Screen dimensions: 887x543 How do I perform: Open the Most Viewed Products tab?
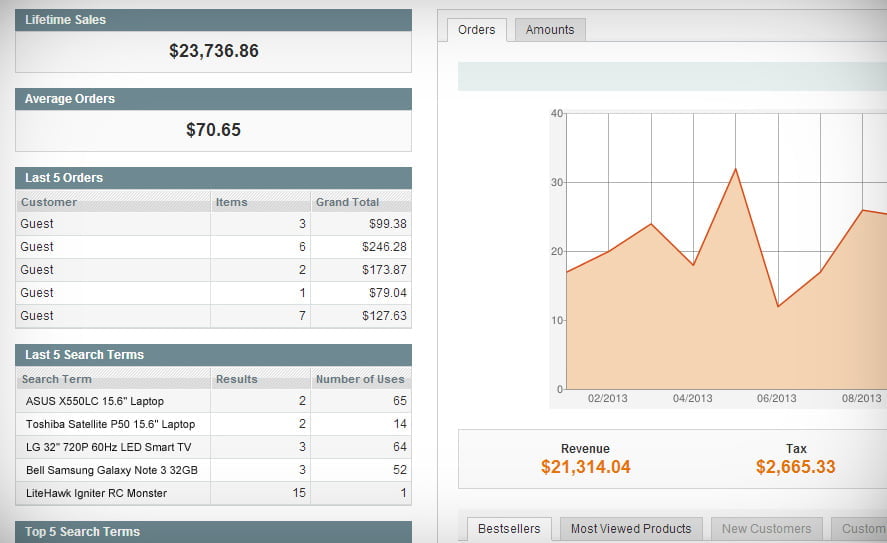(631, 528)
